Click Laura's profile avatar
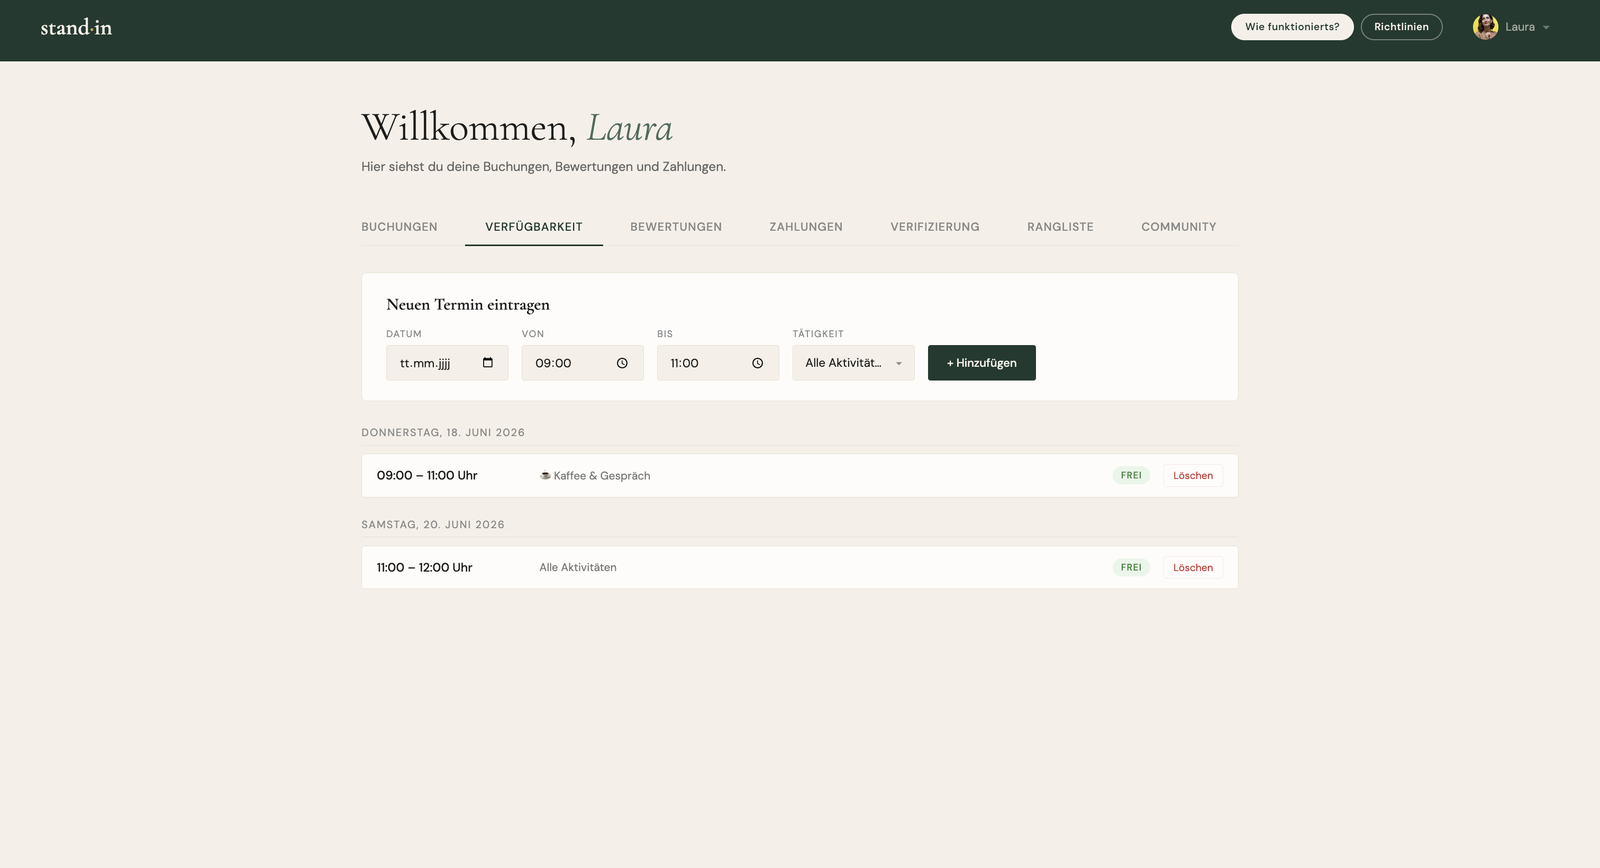This screenshot has height=868, width=1600. tap(1485, 27)
